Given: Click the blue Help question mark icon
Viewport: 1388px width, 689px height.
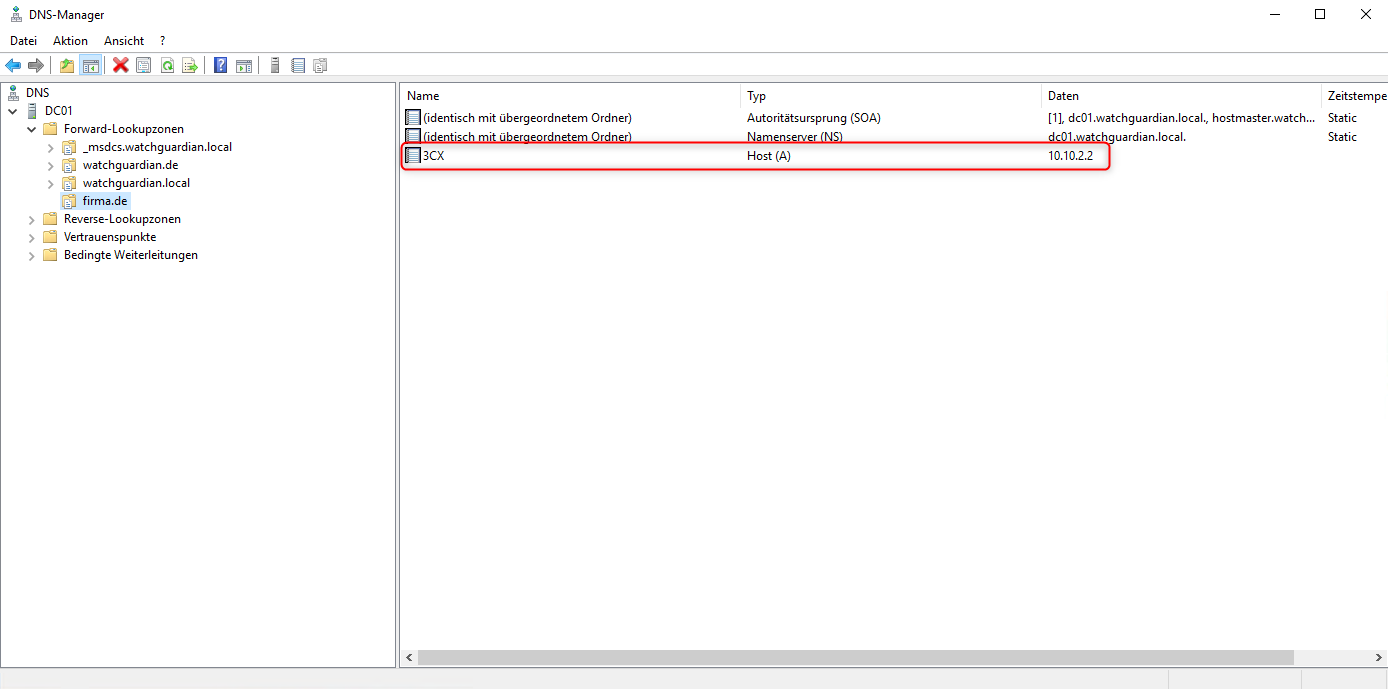Looking at the screenshot, I should point(220,66).
